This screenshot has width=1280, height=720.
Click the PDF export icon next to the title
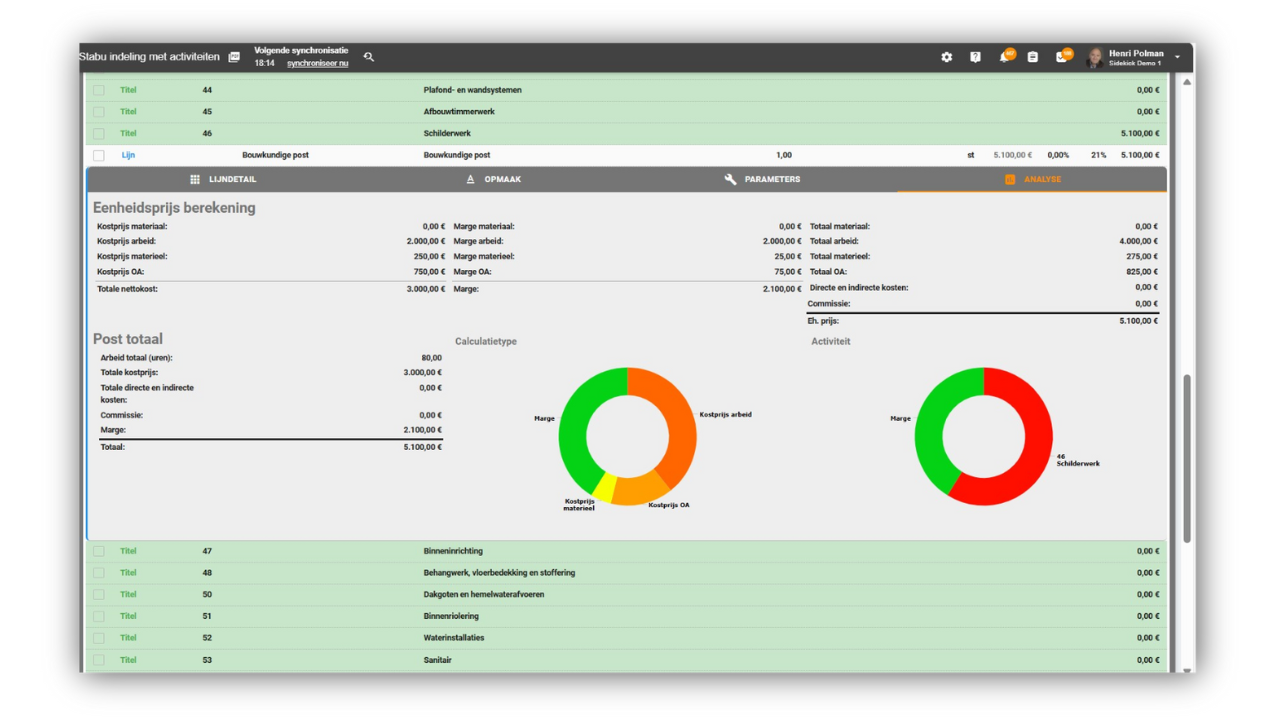point(233,57)
